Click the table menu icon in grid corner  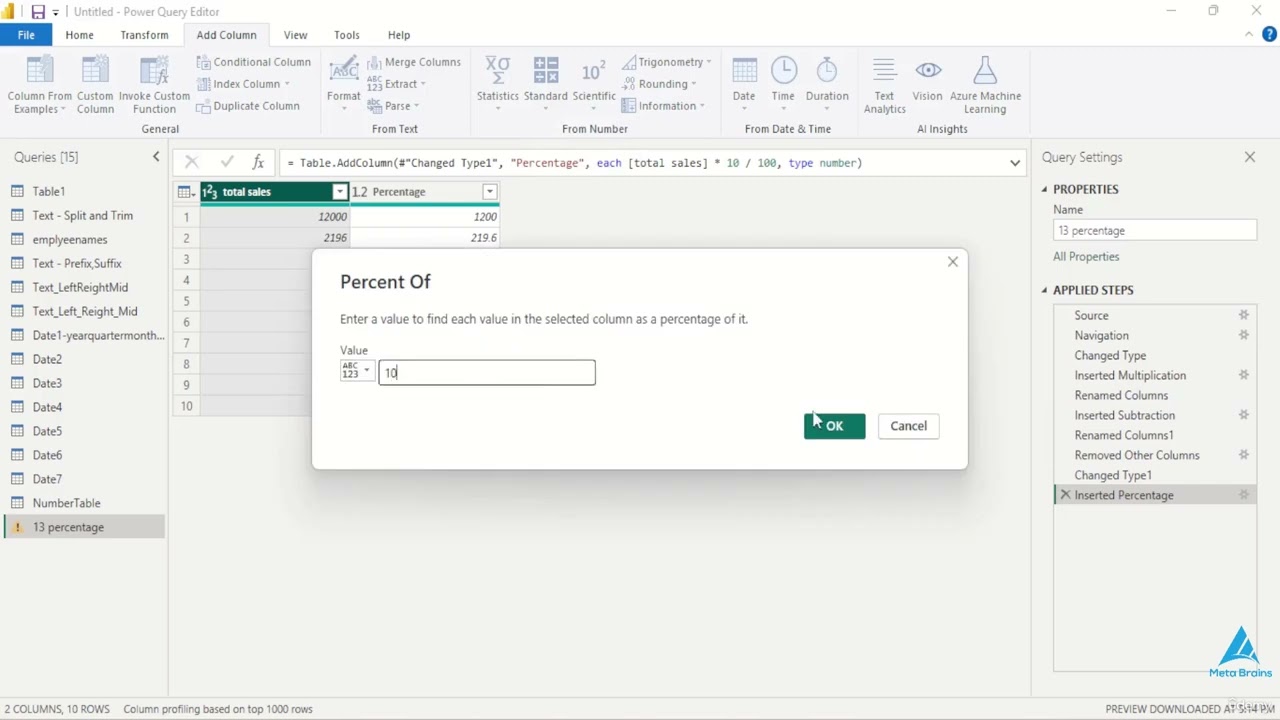coord(186,192)
